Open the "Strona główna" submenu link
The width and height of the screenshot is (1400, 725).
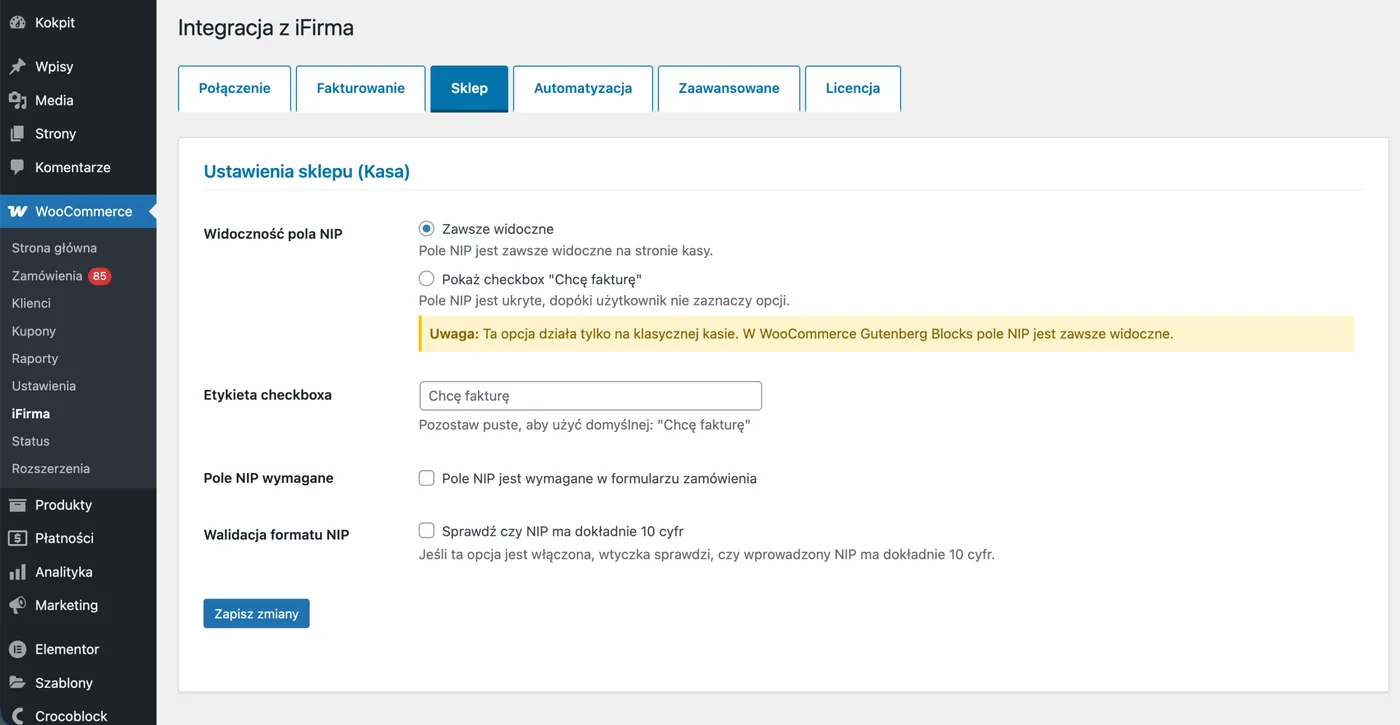tap(54, 248)
